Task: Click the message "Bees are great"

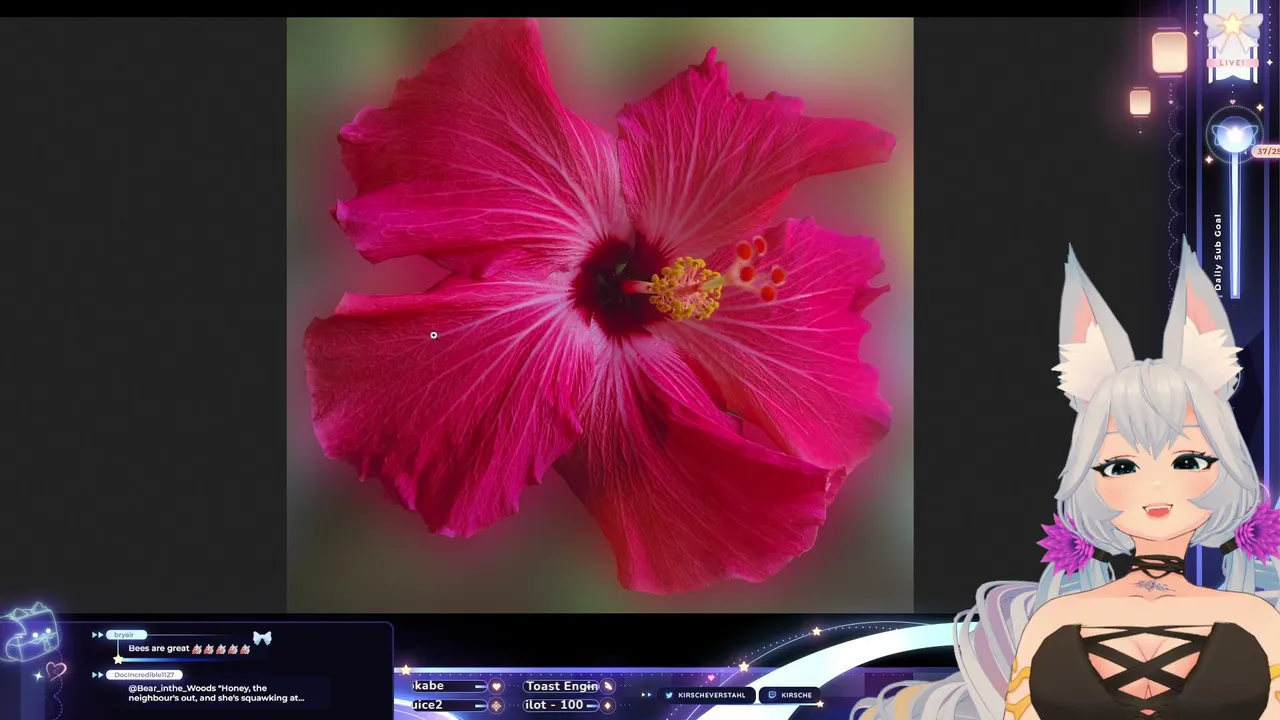Action: tap(158, 649)
